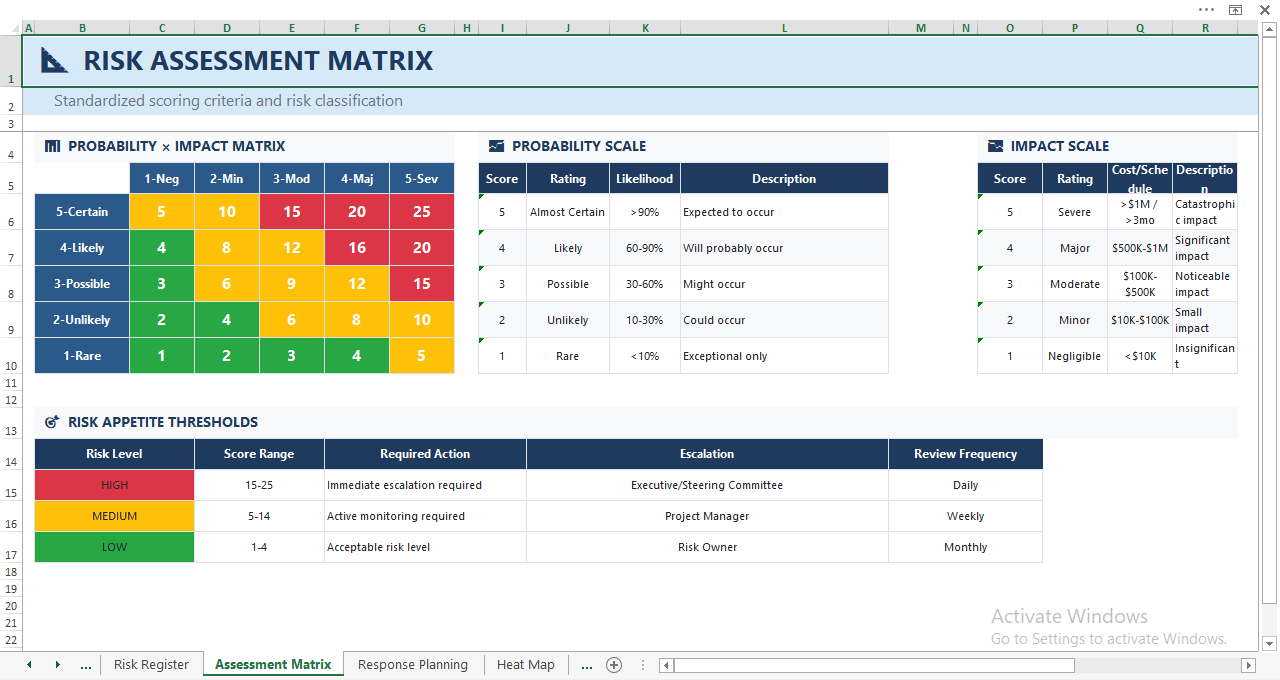Screen dimensions: 1280x680
Task: Click the 1-Rare row label
Action: pyautogui.click(x=82, y=356)
